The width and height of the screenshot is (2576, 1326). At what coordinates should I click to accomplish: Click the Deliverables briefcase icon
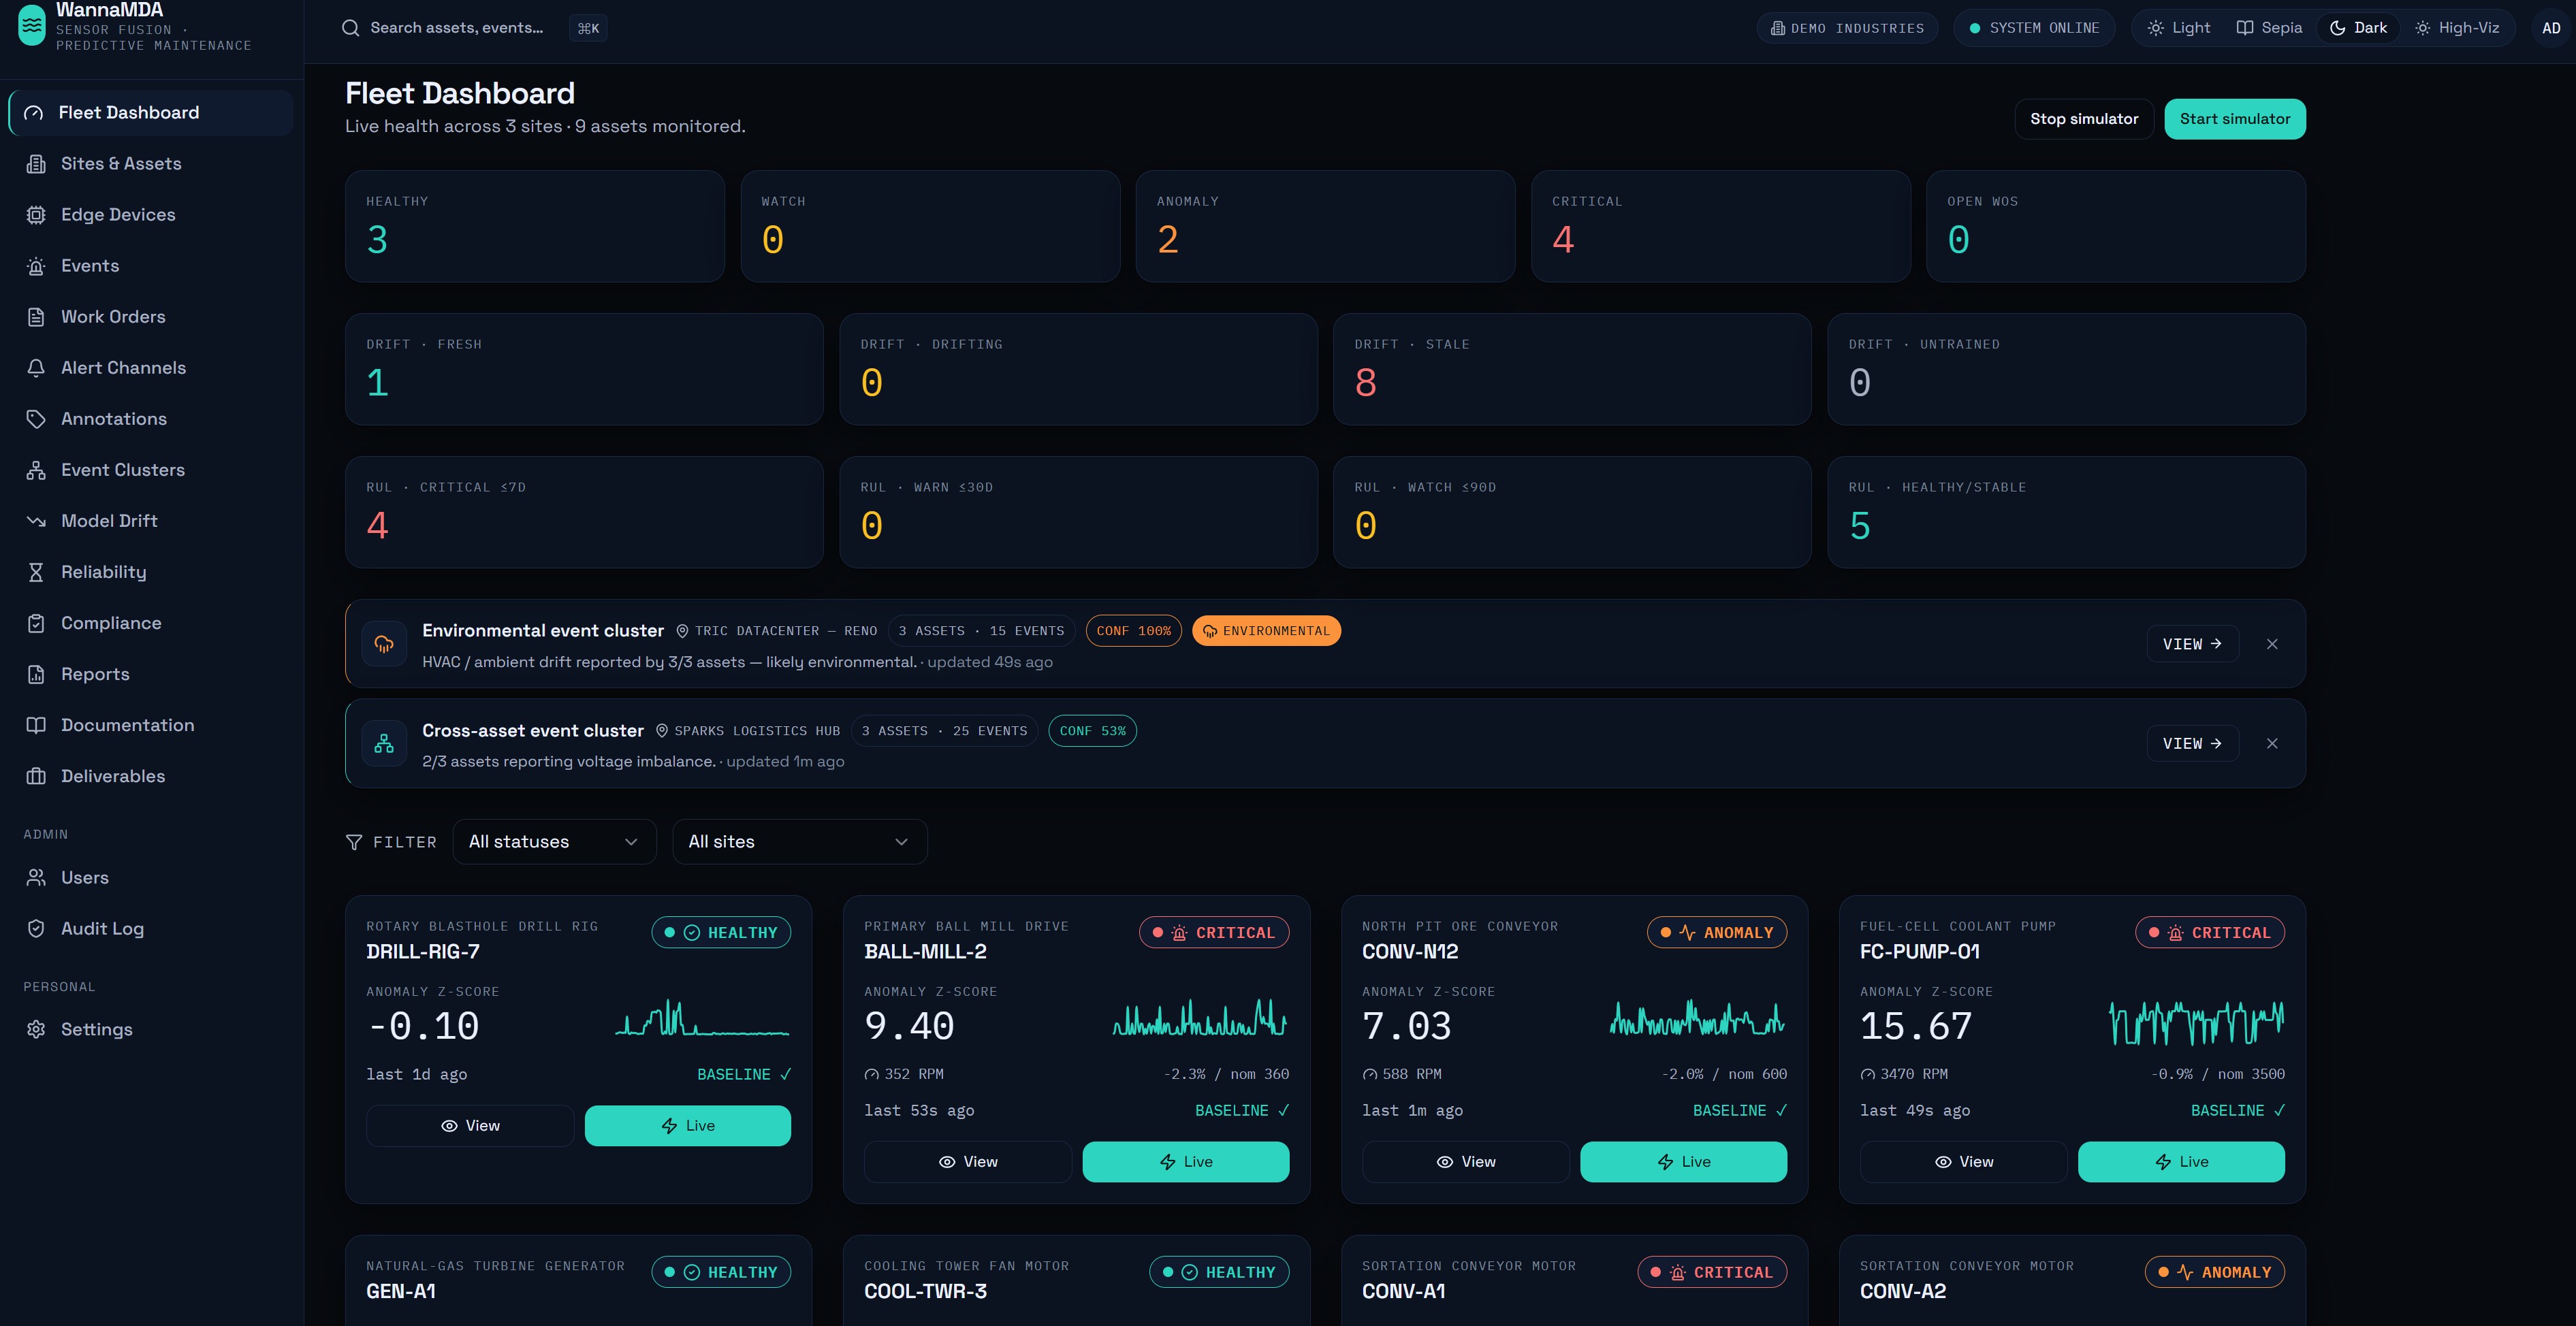tap(36, 776)
